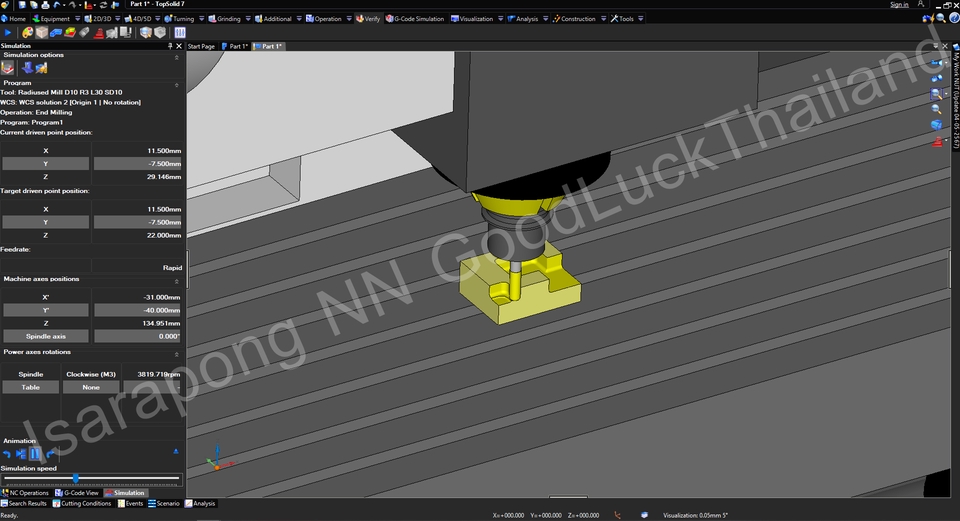This screenshot has height=521, width=960.
Task: Click the gray machine display icon
Action: 111,32
